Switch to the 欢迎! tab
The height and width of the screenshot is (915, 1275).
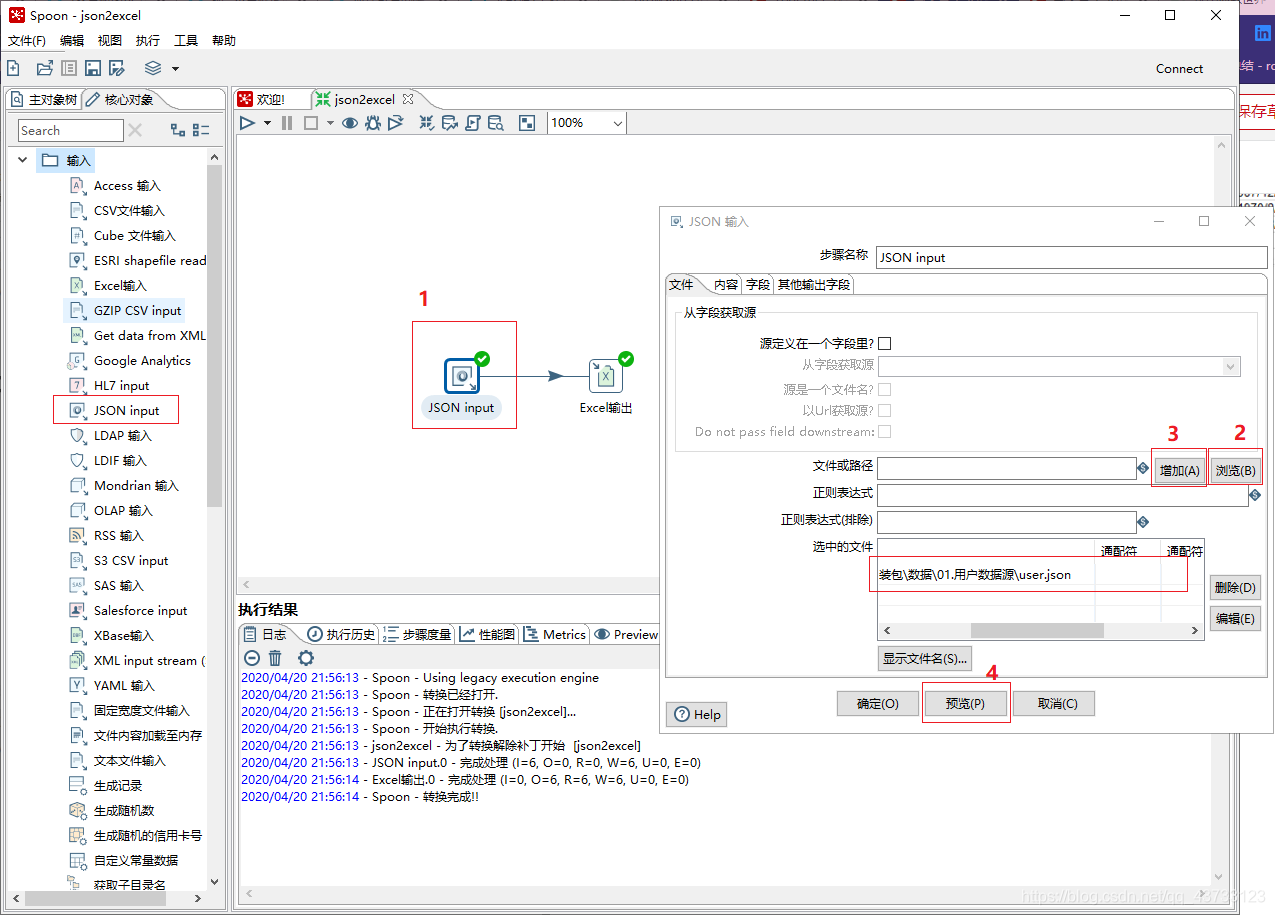tap(260, 99)
